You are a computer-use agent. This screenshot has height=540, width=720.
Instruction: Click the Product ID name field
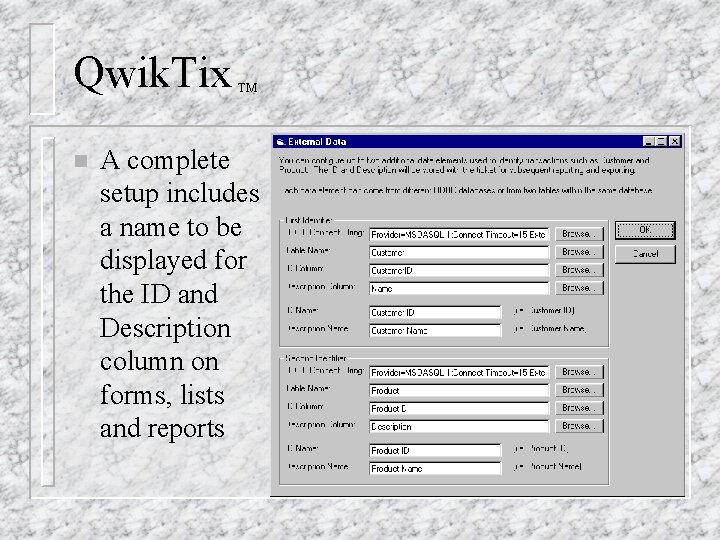tap(435, 450)
